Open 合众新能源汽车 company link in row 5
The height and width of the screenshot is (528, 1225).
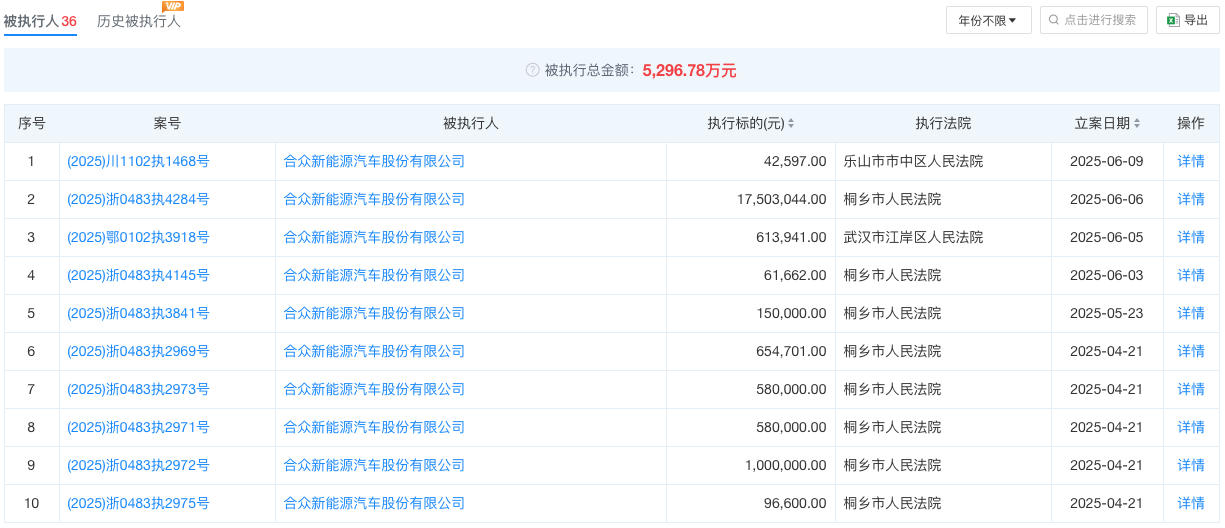tap(375, 313)
